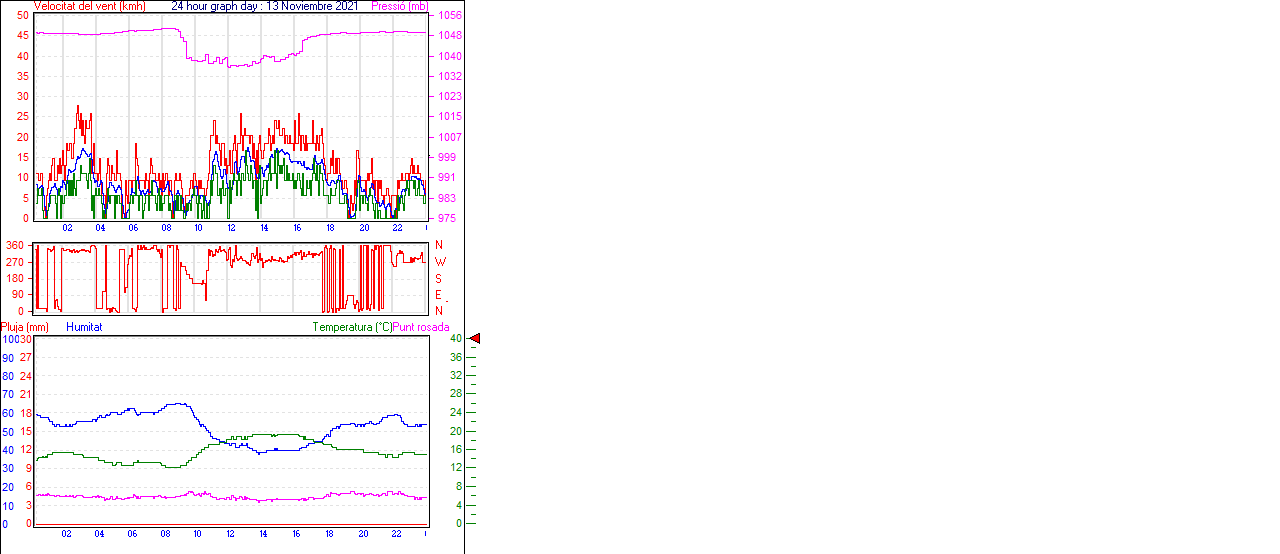Click hour 02 on the wind speed graph axis

pos(67,228)
